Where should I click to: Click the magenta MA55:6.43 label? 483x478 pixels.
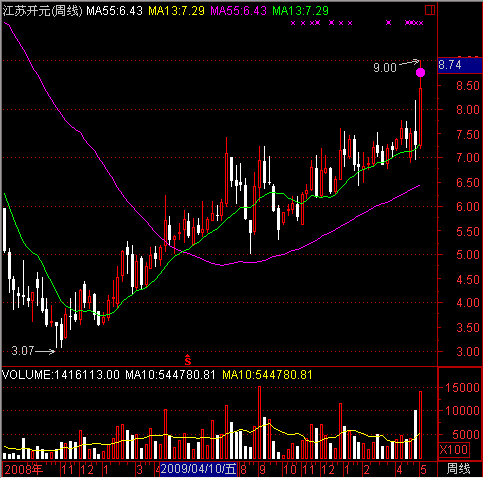pyautogui.click(x=238, y=11)
